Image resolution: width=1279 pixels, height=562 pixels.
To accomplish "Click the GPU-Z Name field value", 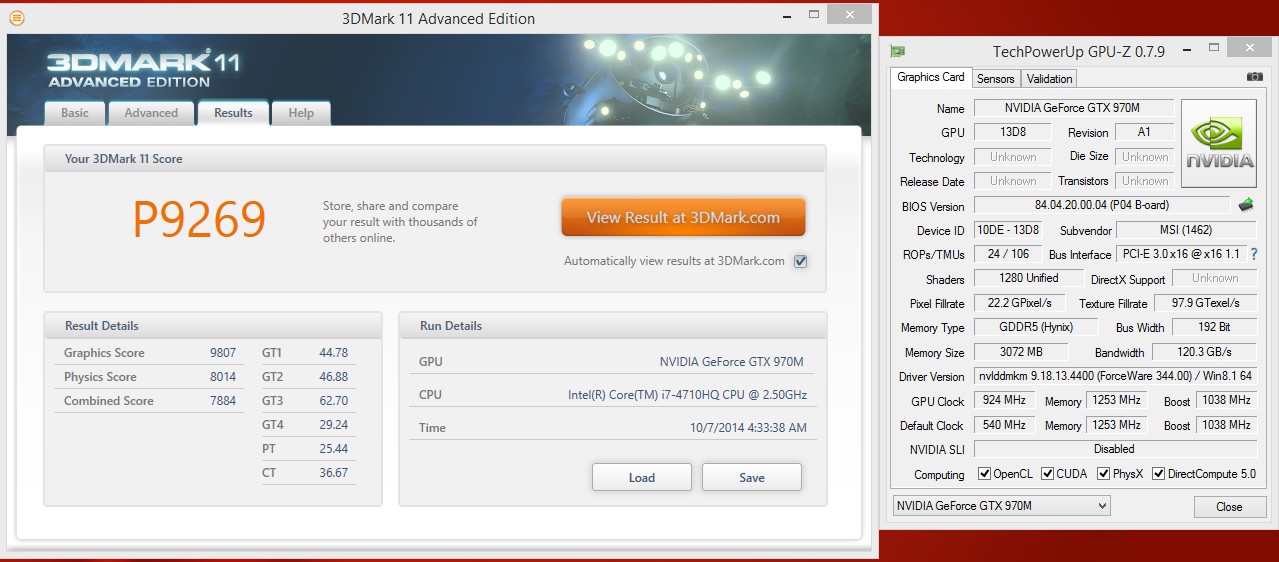I will 1072,108.
